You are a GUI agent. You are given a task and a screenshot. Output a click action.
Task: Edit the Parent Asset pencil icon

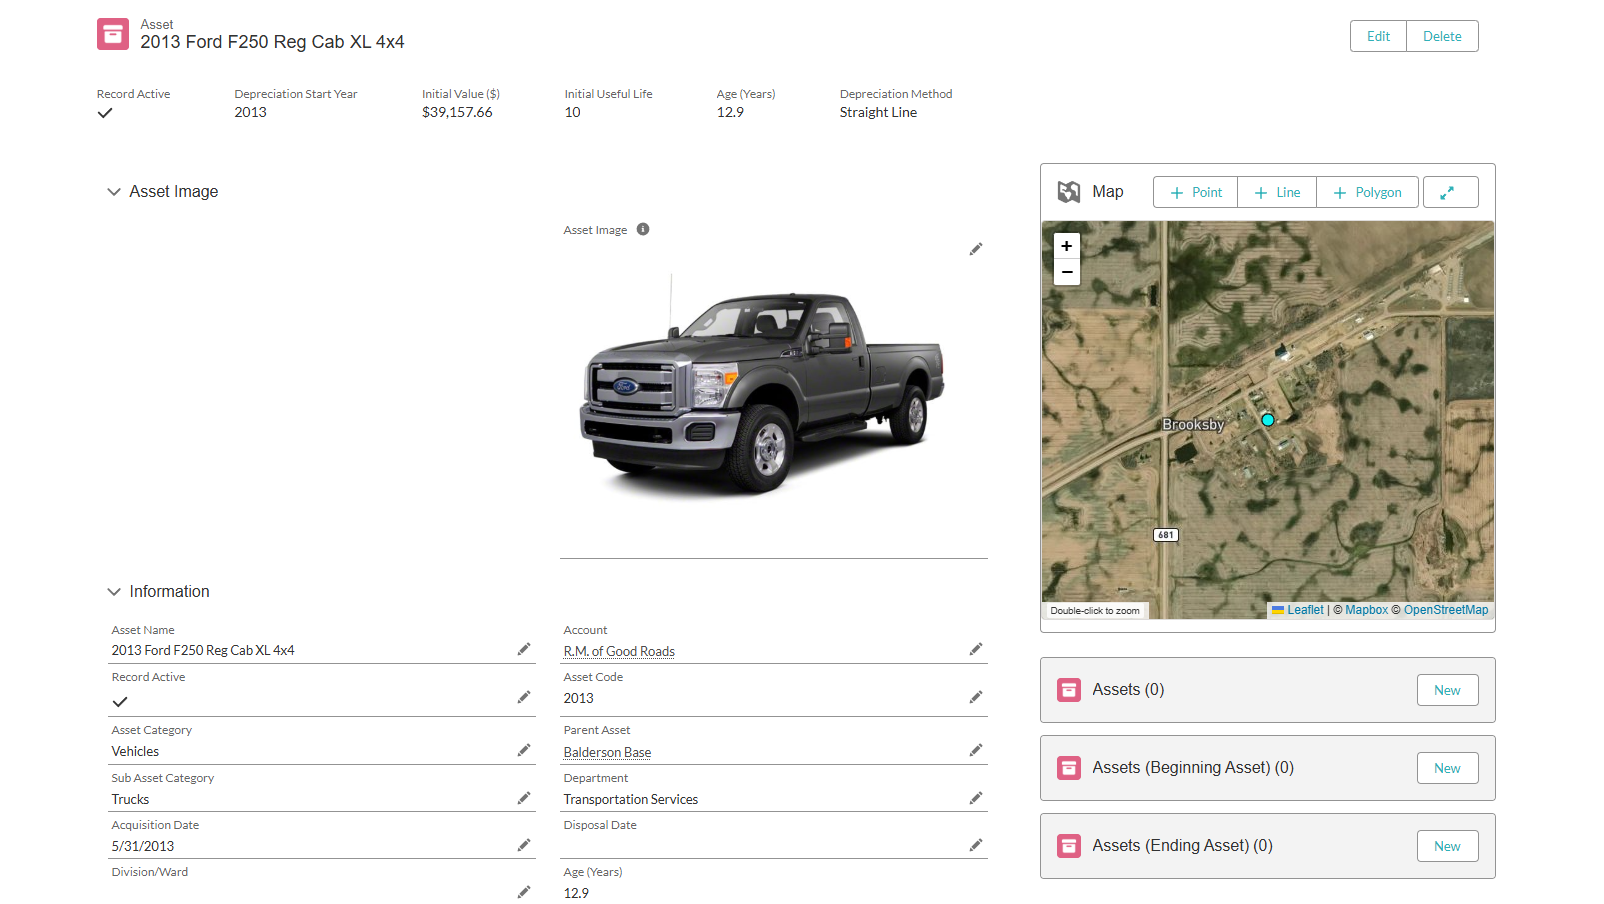(x=976, y=750)
